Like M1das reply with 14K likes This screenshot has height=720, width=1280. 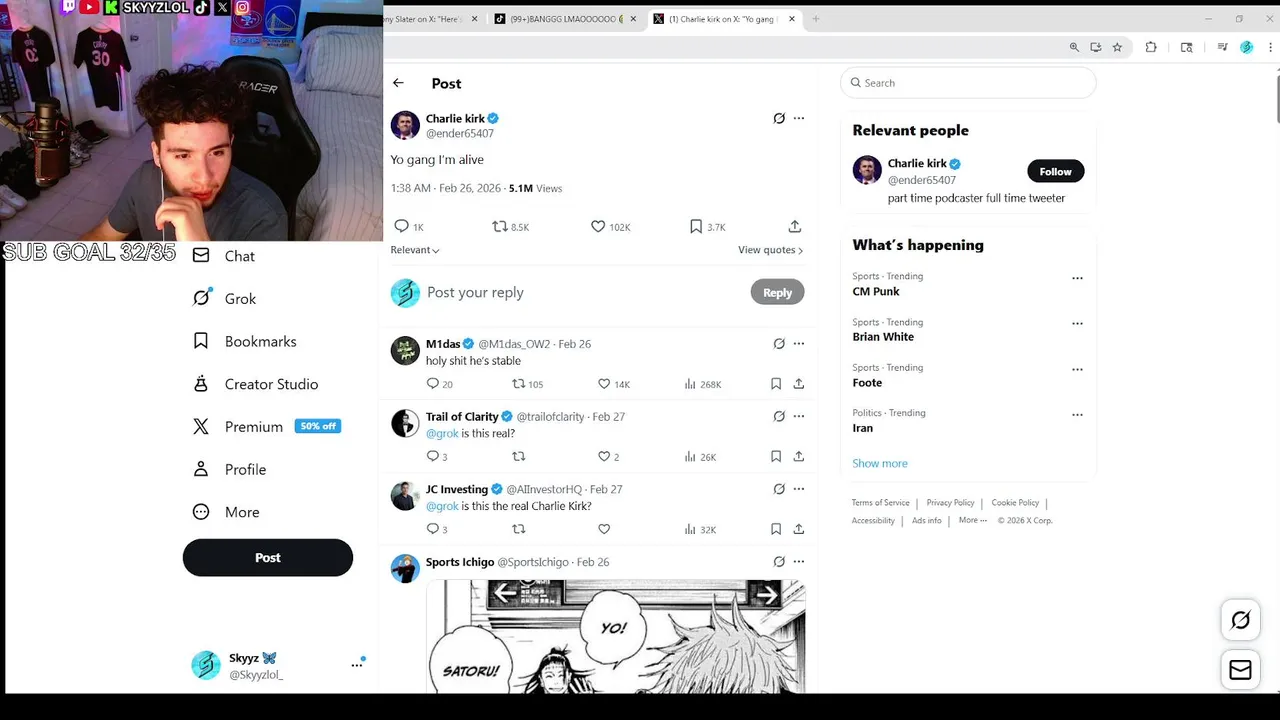point(604,384)
